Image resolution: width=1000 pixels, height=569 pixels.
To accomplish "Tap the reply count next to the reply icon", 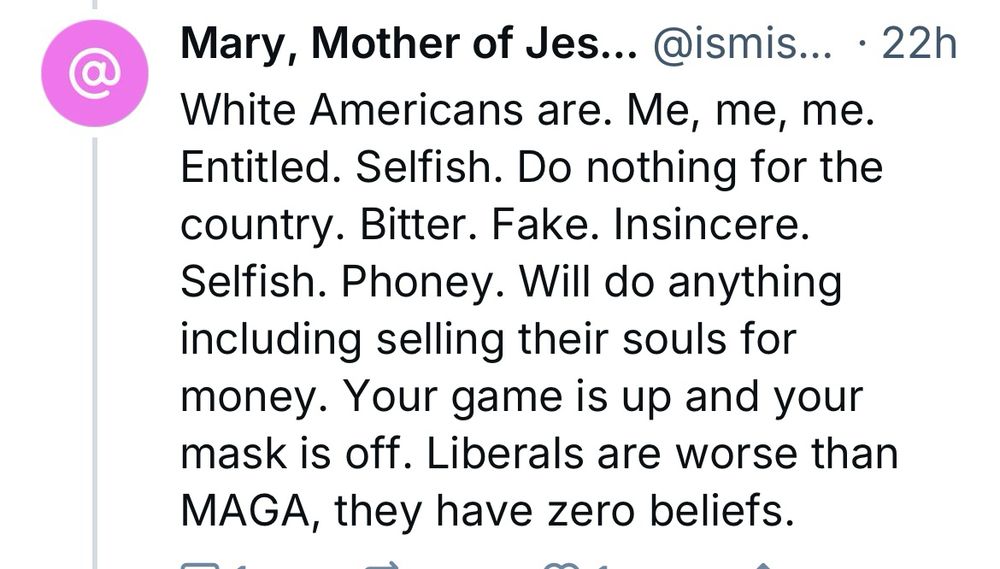I will (x=240, y=566).
